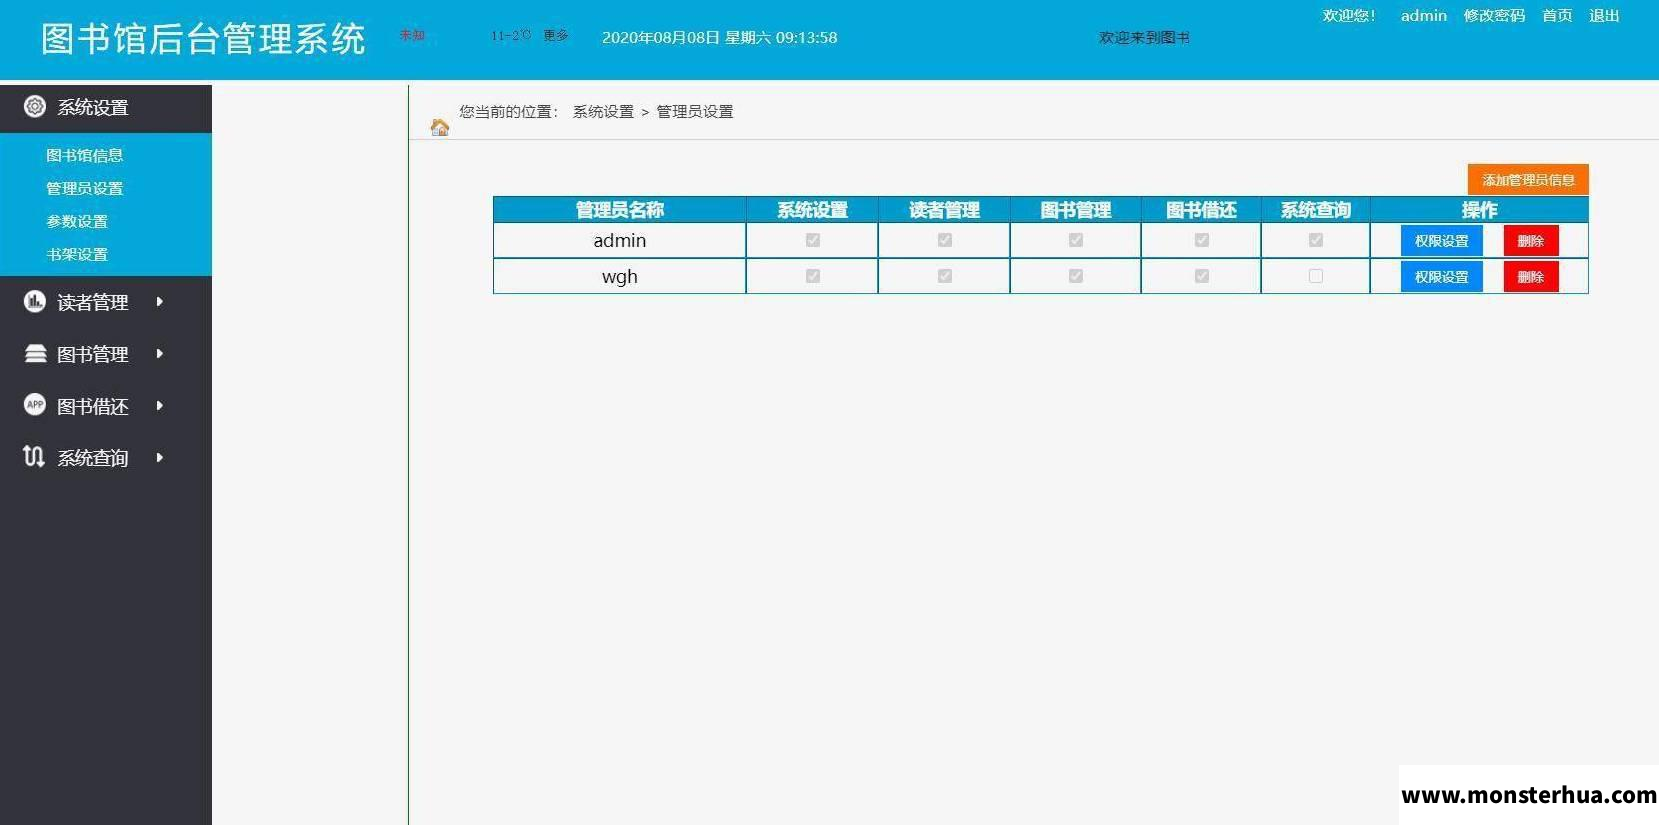Click the 操作 column header
1659x825 pixels.
click(1479, 210)
